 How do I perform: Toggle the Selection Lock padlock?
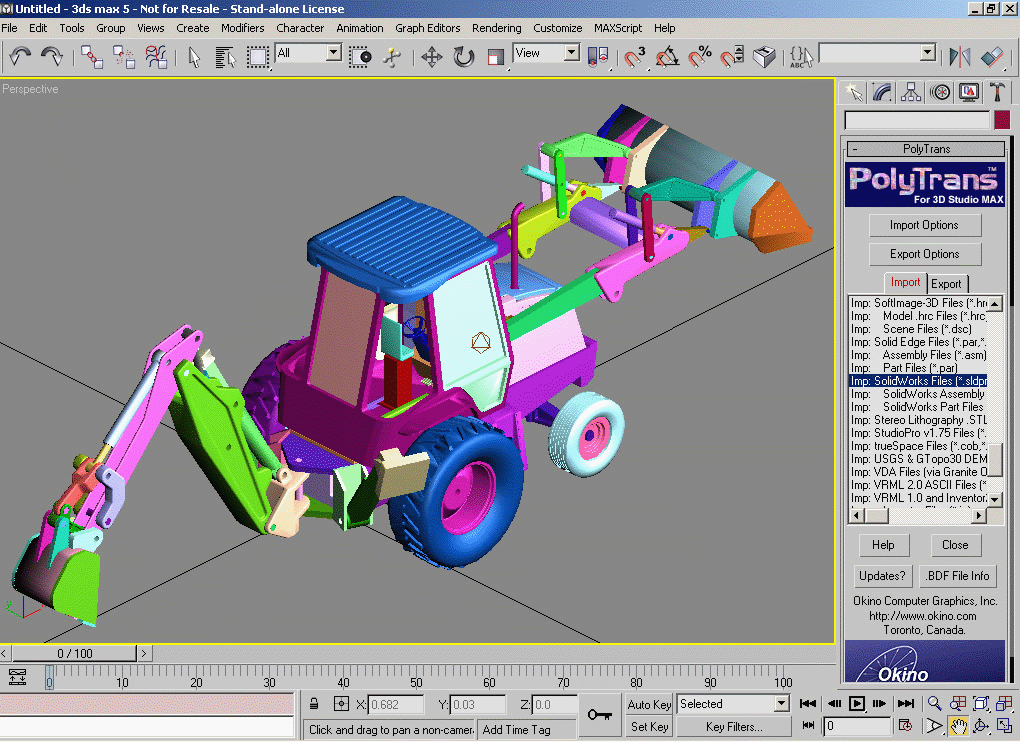point(314,704)
